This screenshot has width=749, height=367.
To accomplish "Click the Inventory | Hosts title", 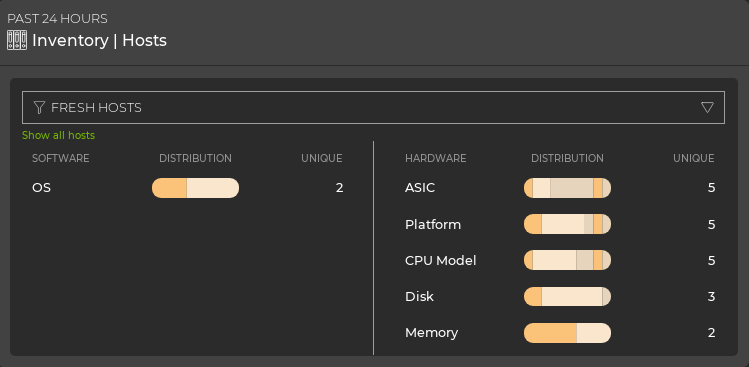I will [99, 41].
